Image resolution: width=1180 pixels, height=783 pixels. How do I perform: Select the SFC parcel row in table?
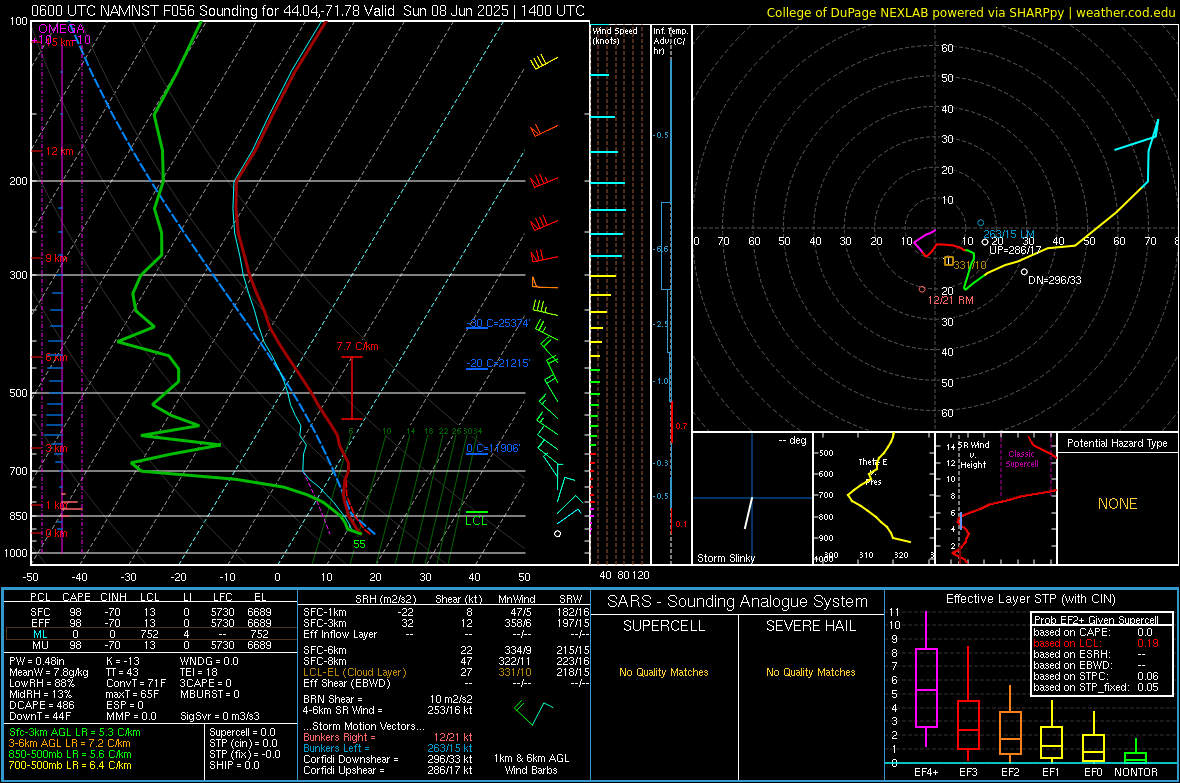pyautogui.click(x=151, y=612)
